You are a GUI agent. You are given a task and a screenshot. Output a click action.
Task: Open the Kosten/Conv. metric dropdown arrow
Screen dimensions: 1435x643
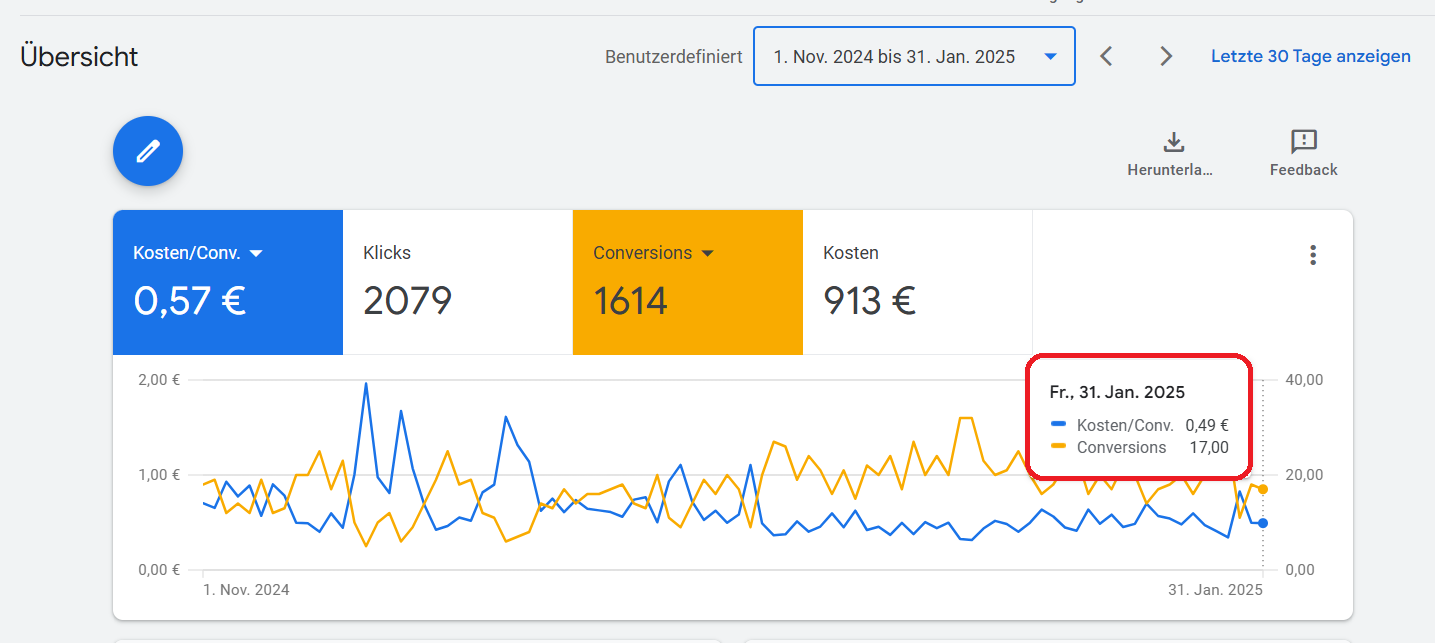coord(256,254)
